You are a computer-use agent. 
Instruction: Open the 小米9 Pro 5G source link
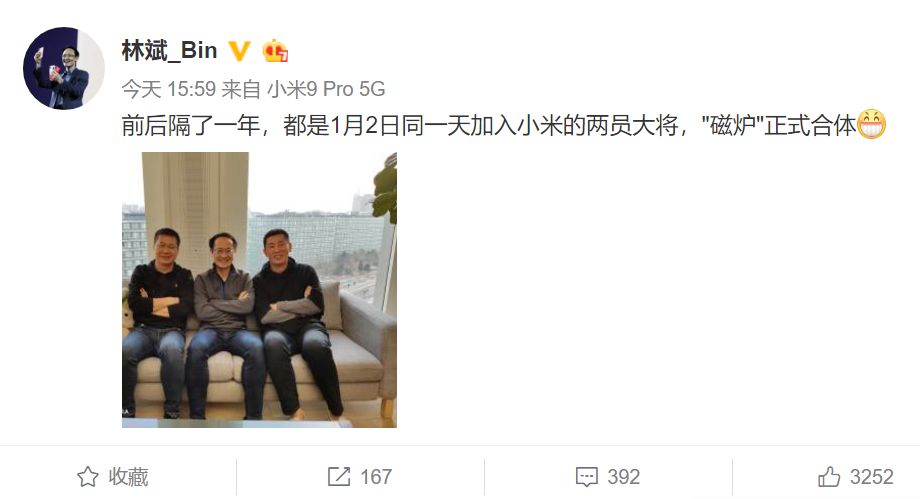click(x=326, y=89)
